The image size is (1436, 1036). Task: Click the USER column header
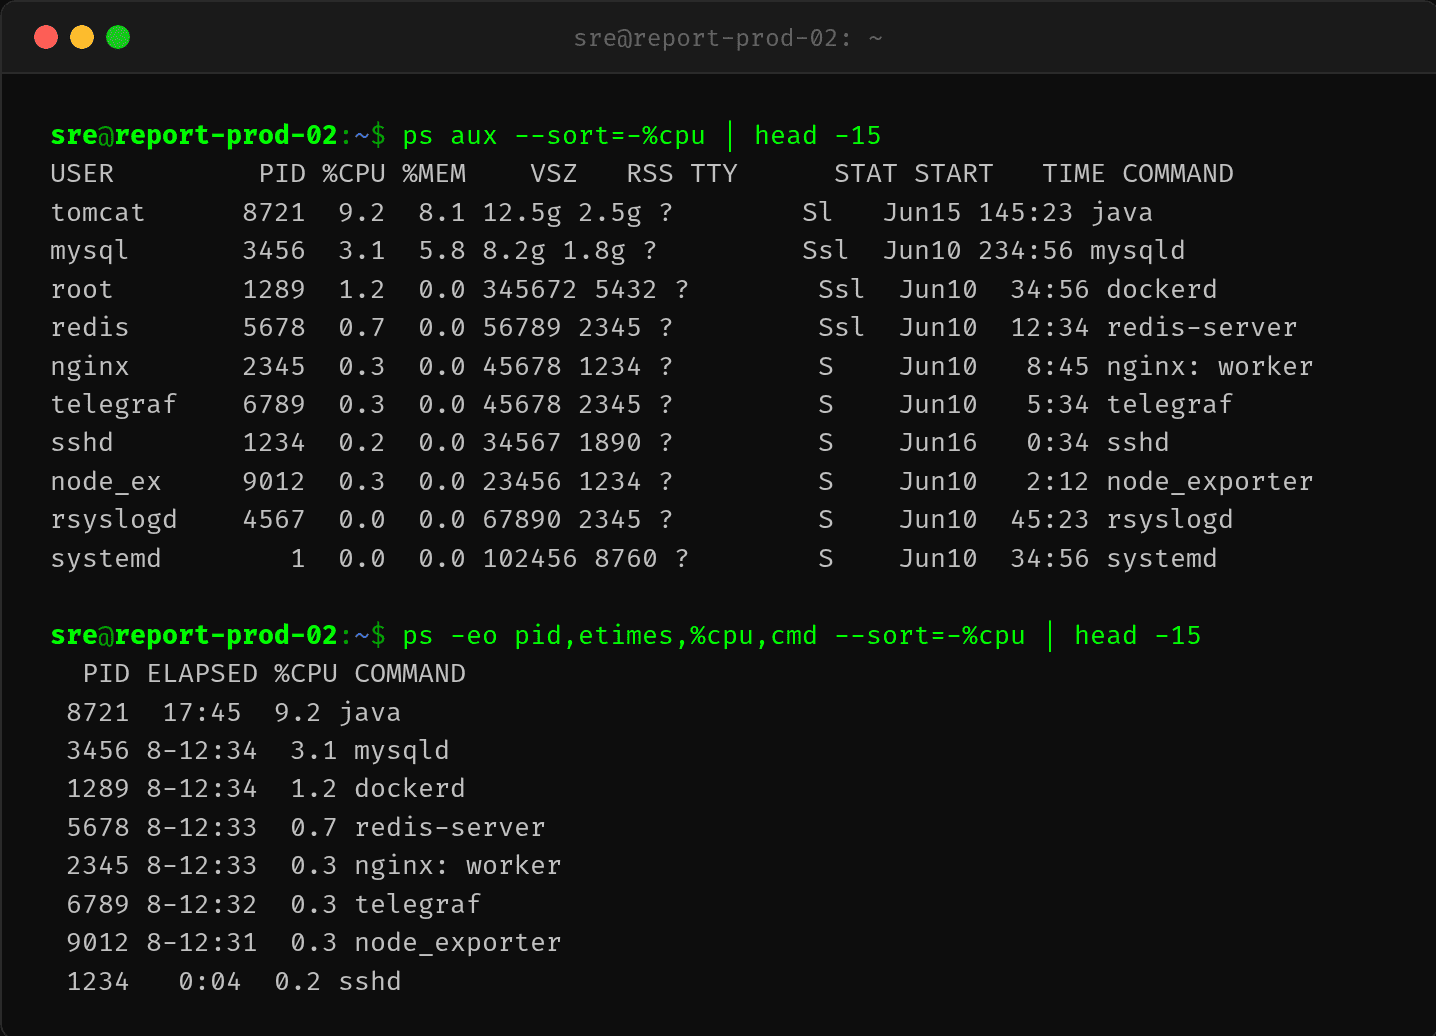tap(82, 174)
